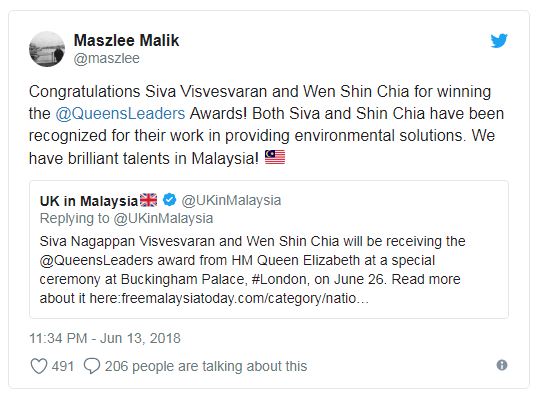
Task: Open the Maszlee Malik display name
Action: 126,40
